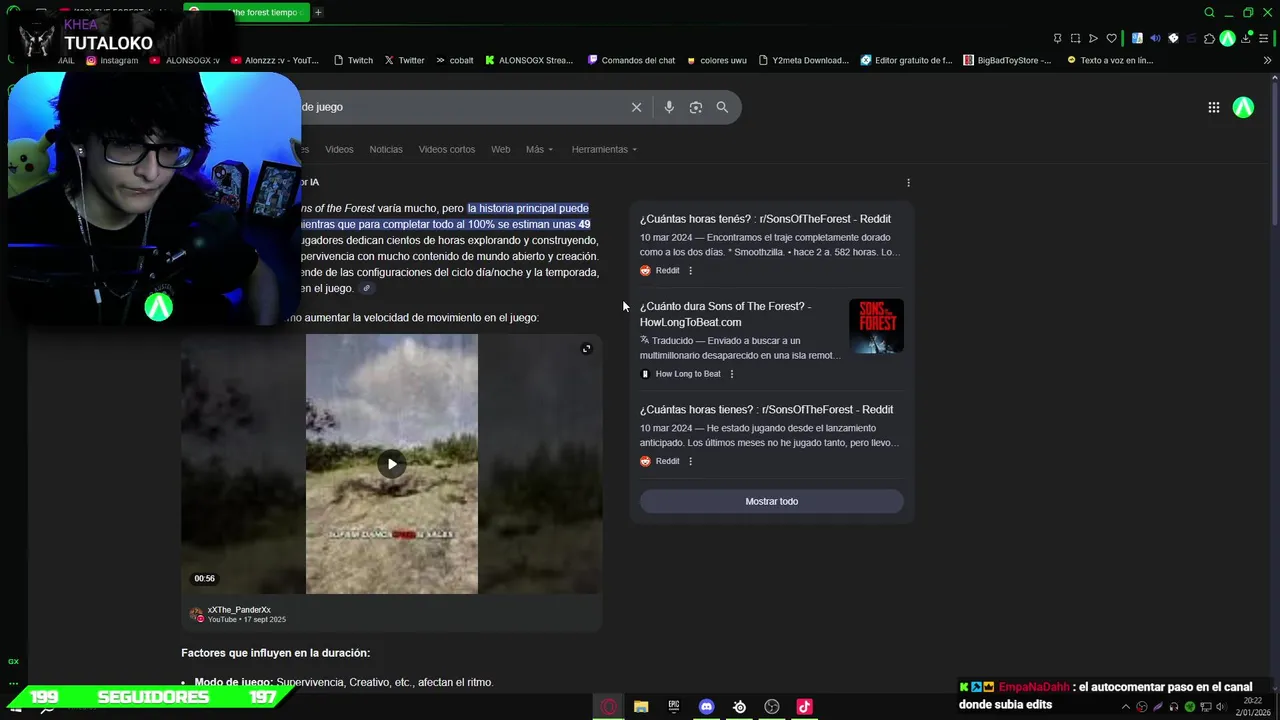This screenshot has width=1280, height=720.
Task: Switch to the Noticias search tab
Action: [x=386, y=149]
